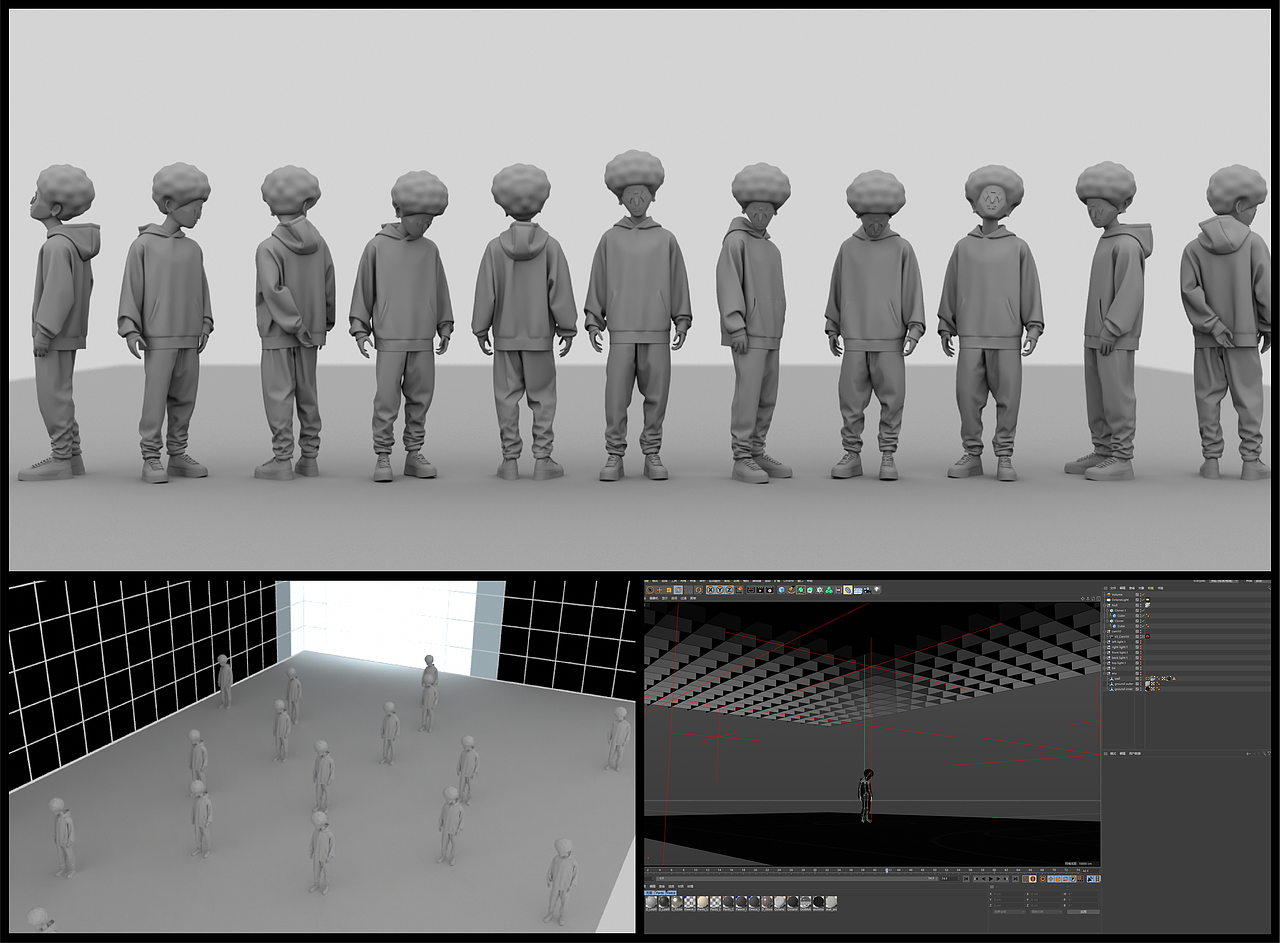
Task: Click the Apply button in Coordinates panel
Action: [1082, 912]
